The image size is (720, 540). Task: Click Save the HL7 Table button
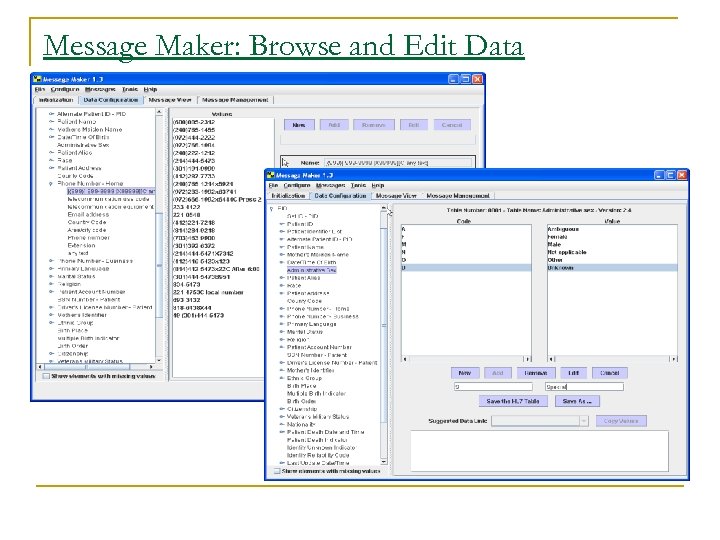pyautogui.click(x=512, y=401)
